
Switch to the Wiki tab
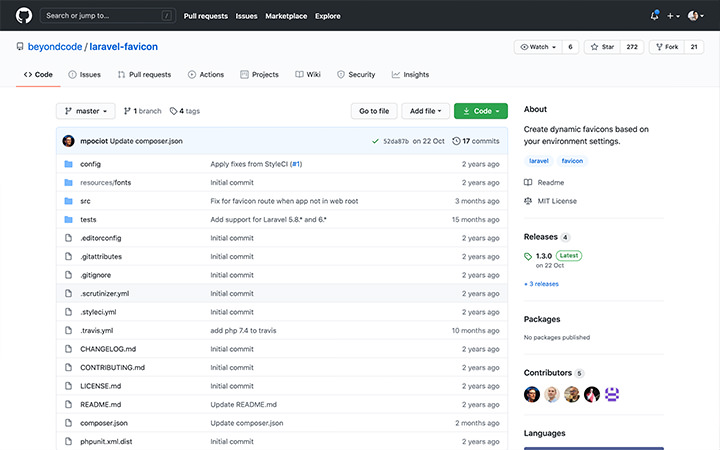(x=308, y=74)
